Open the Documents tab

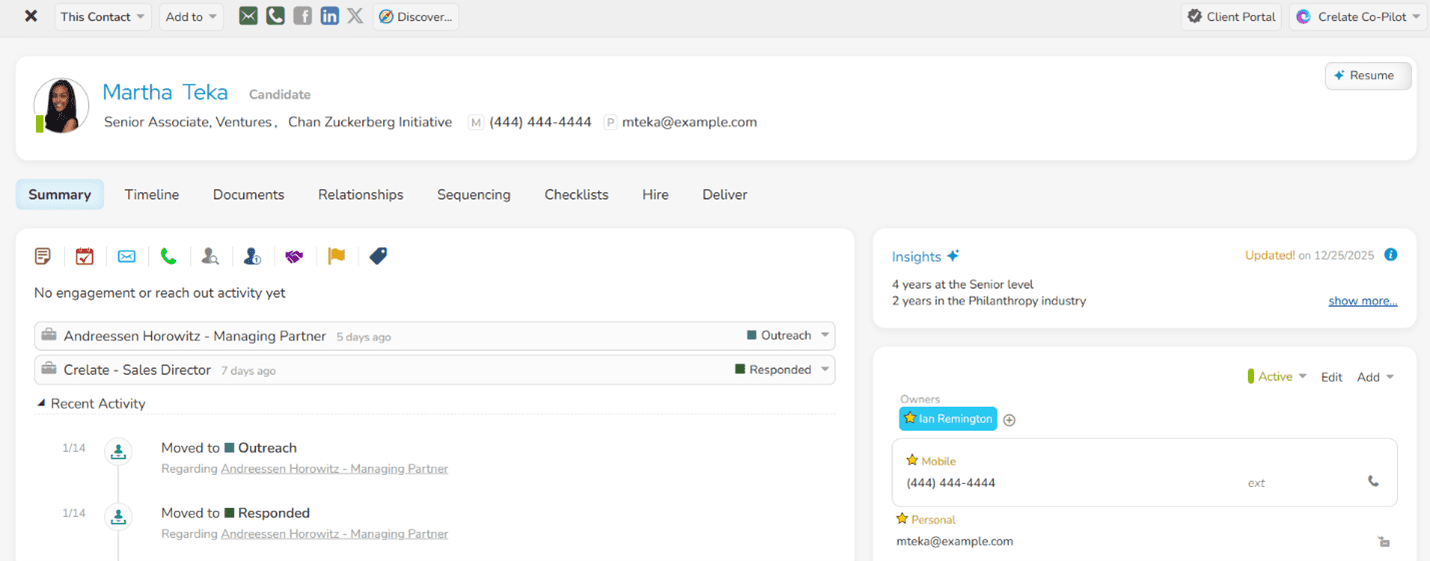(x=249, y=194)
